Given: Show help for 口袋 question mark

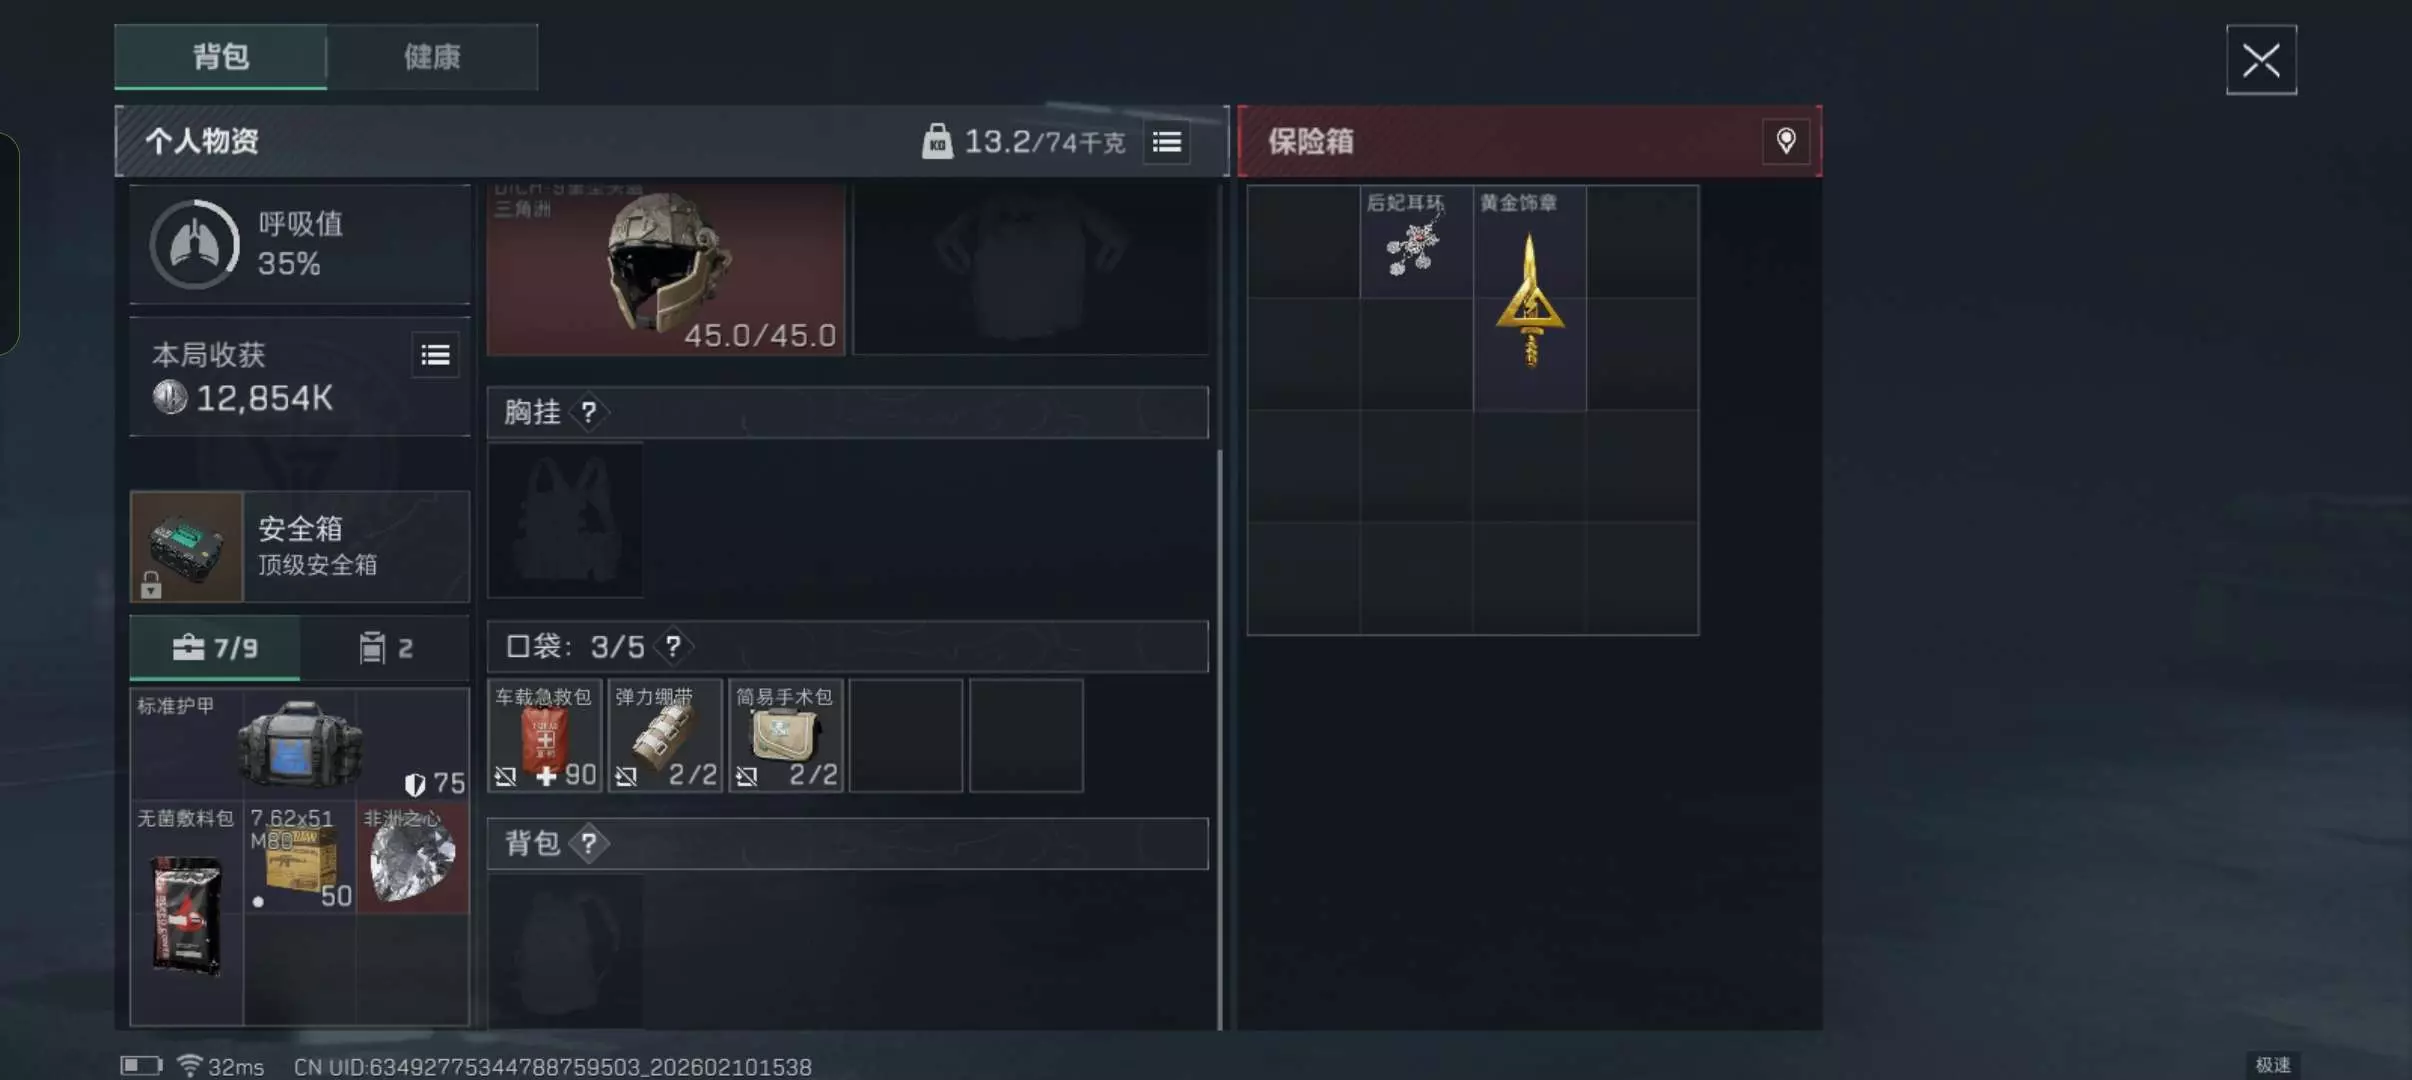Looking at the screenshot, I should click(x=673, y=646).
